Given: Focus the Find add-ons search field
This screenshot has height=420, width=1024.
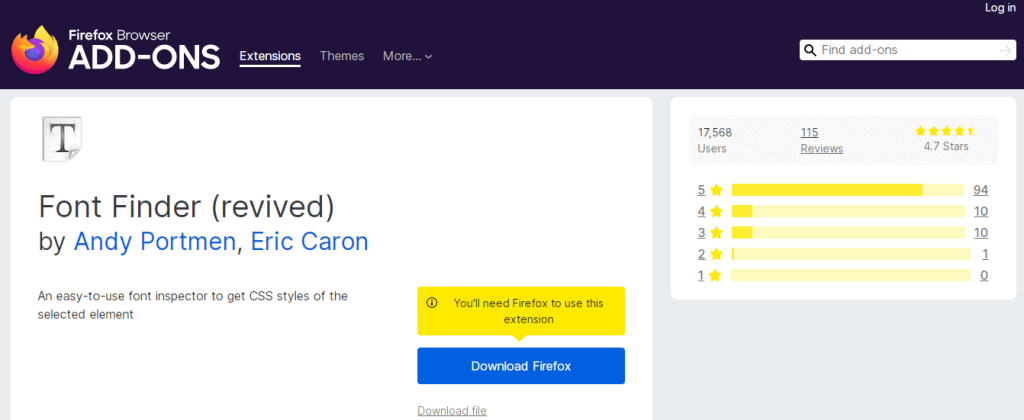Looking at the screenshot, I should click(908, 50).
